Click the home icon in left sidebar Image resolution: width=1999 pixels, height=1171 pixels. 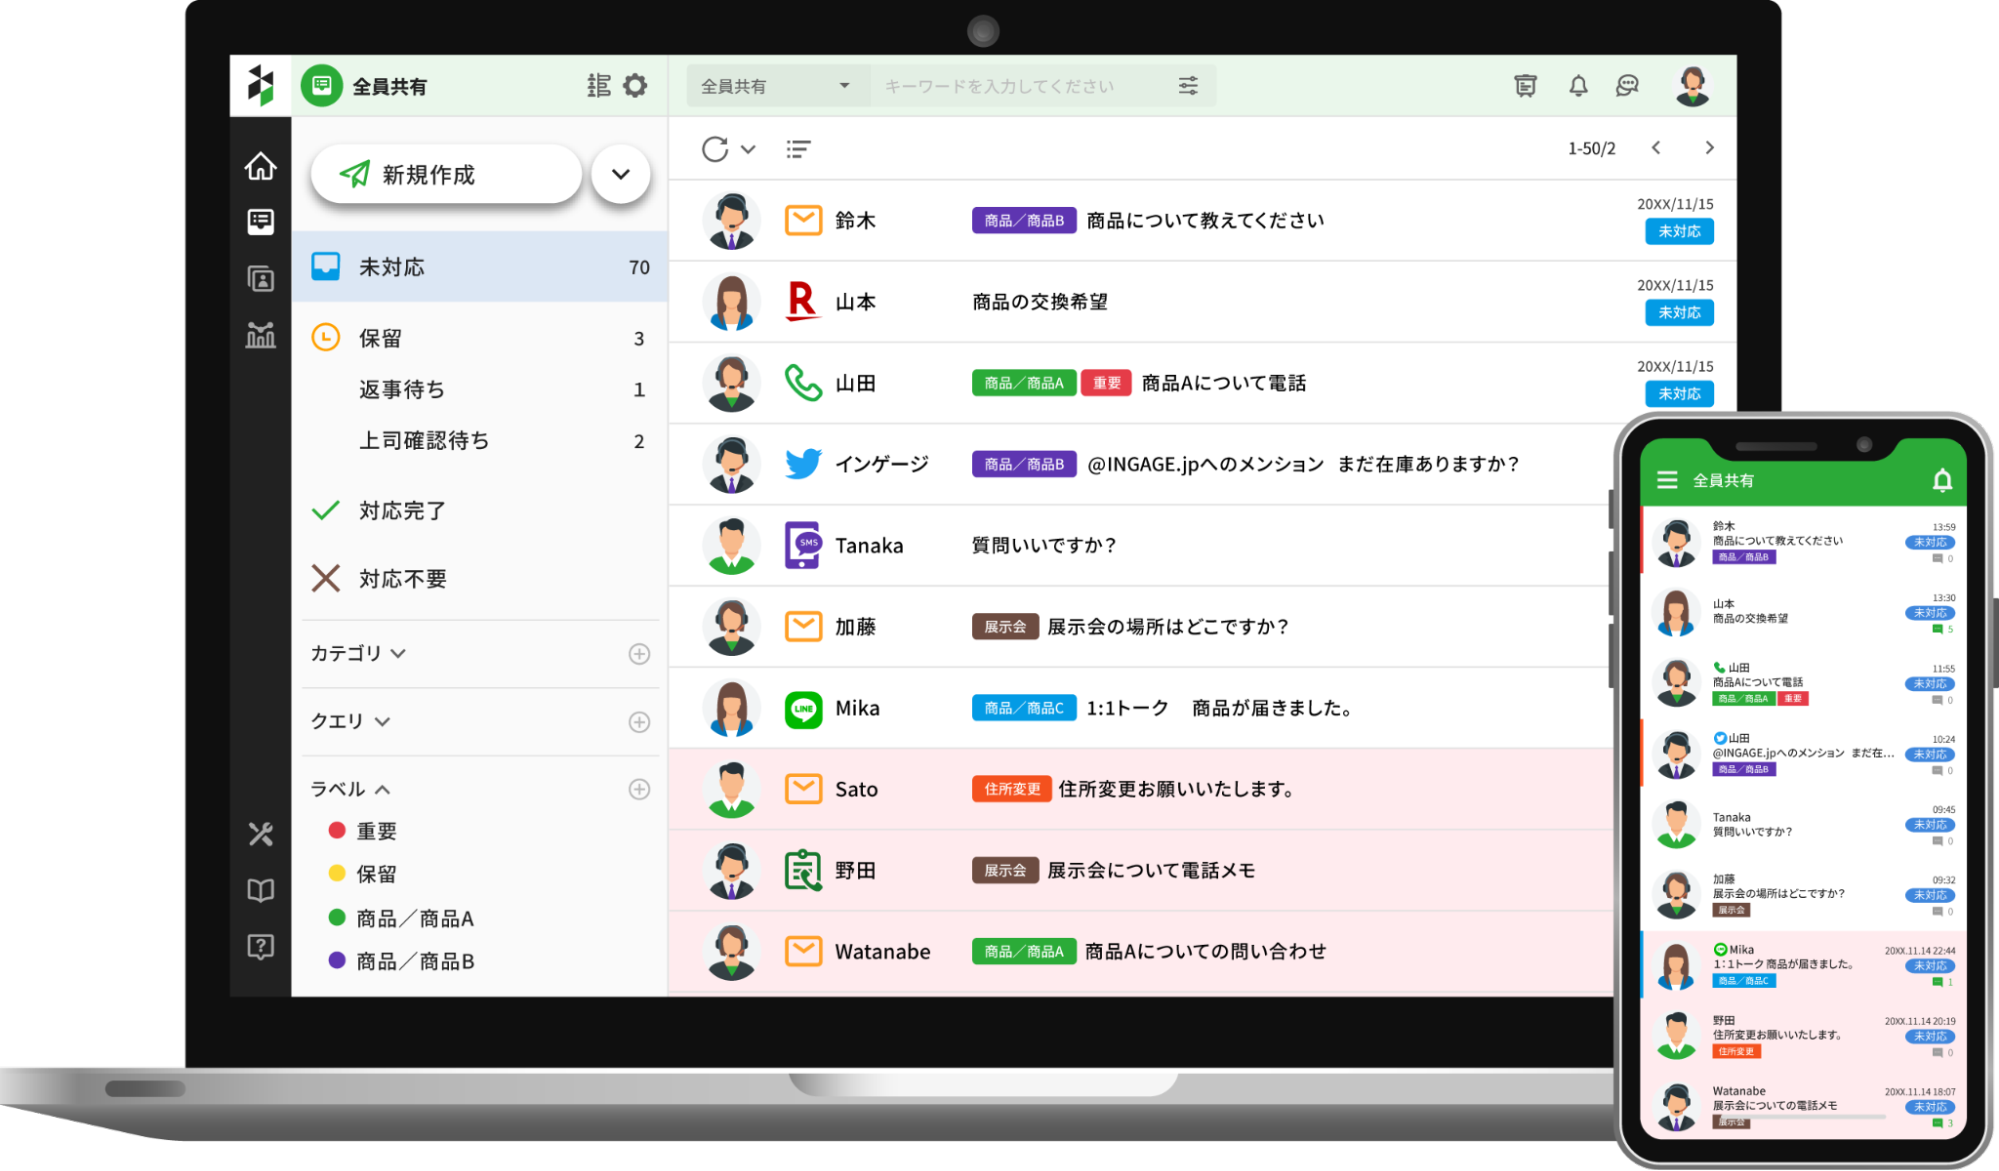coord(260,166)
